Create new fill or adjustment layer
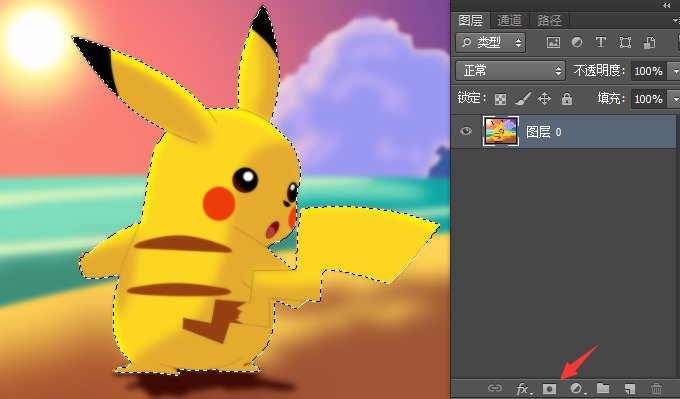This screenshot has width=680, height=399. (577, 388)
